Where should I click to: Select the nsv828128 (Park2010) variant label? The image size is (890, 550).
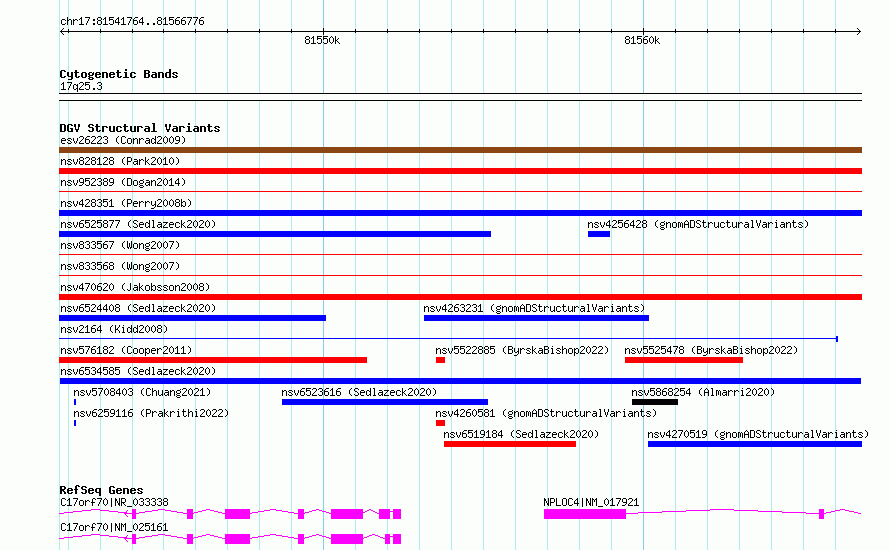coord(120,161)
